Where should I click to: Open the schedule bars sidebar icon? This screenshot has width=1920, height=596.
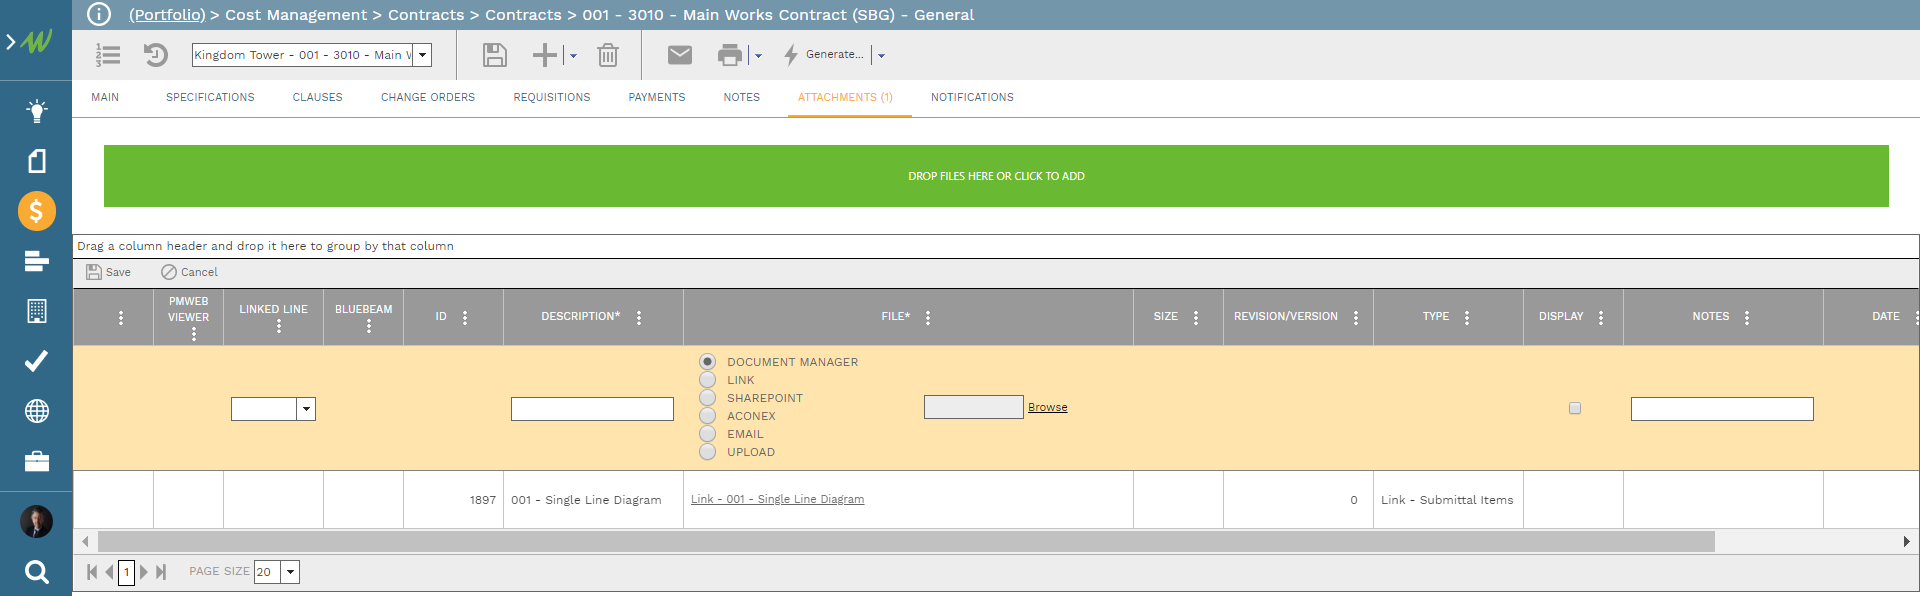(x=36, y=261)
